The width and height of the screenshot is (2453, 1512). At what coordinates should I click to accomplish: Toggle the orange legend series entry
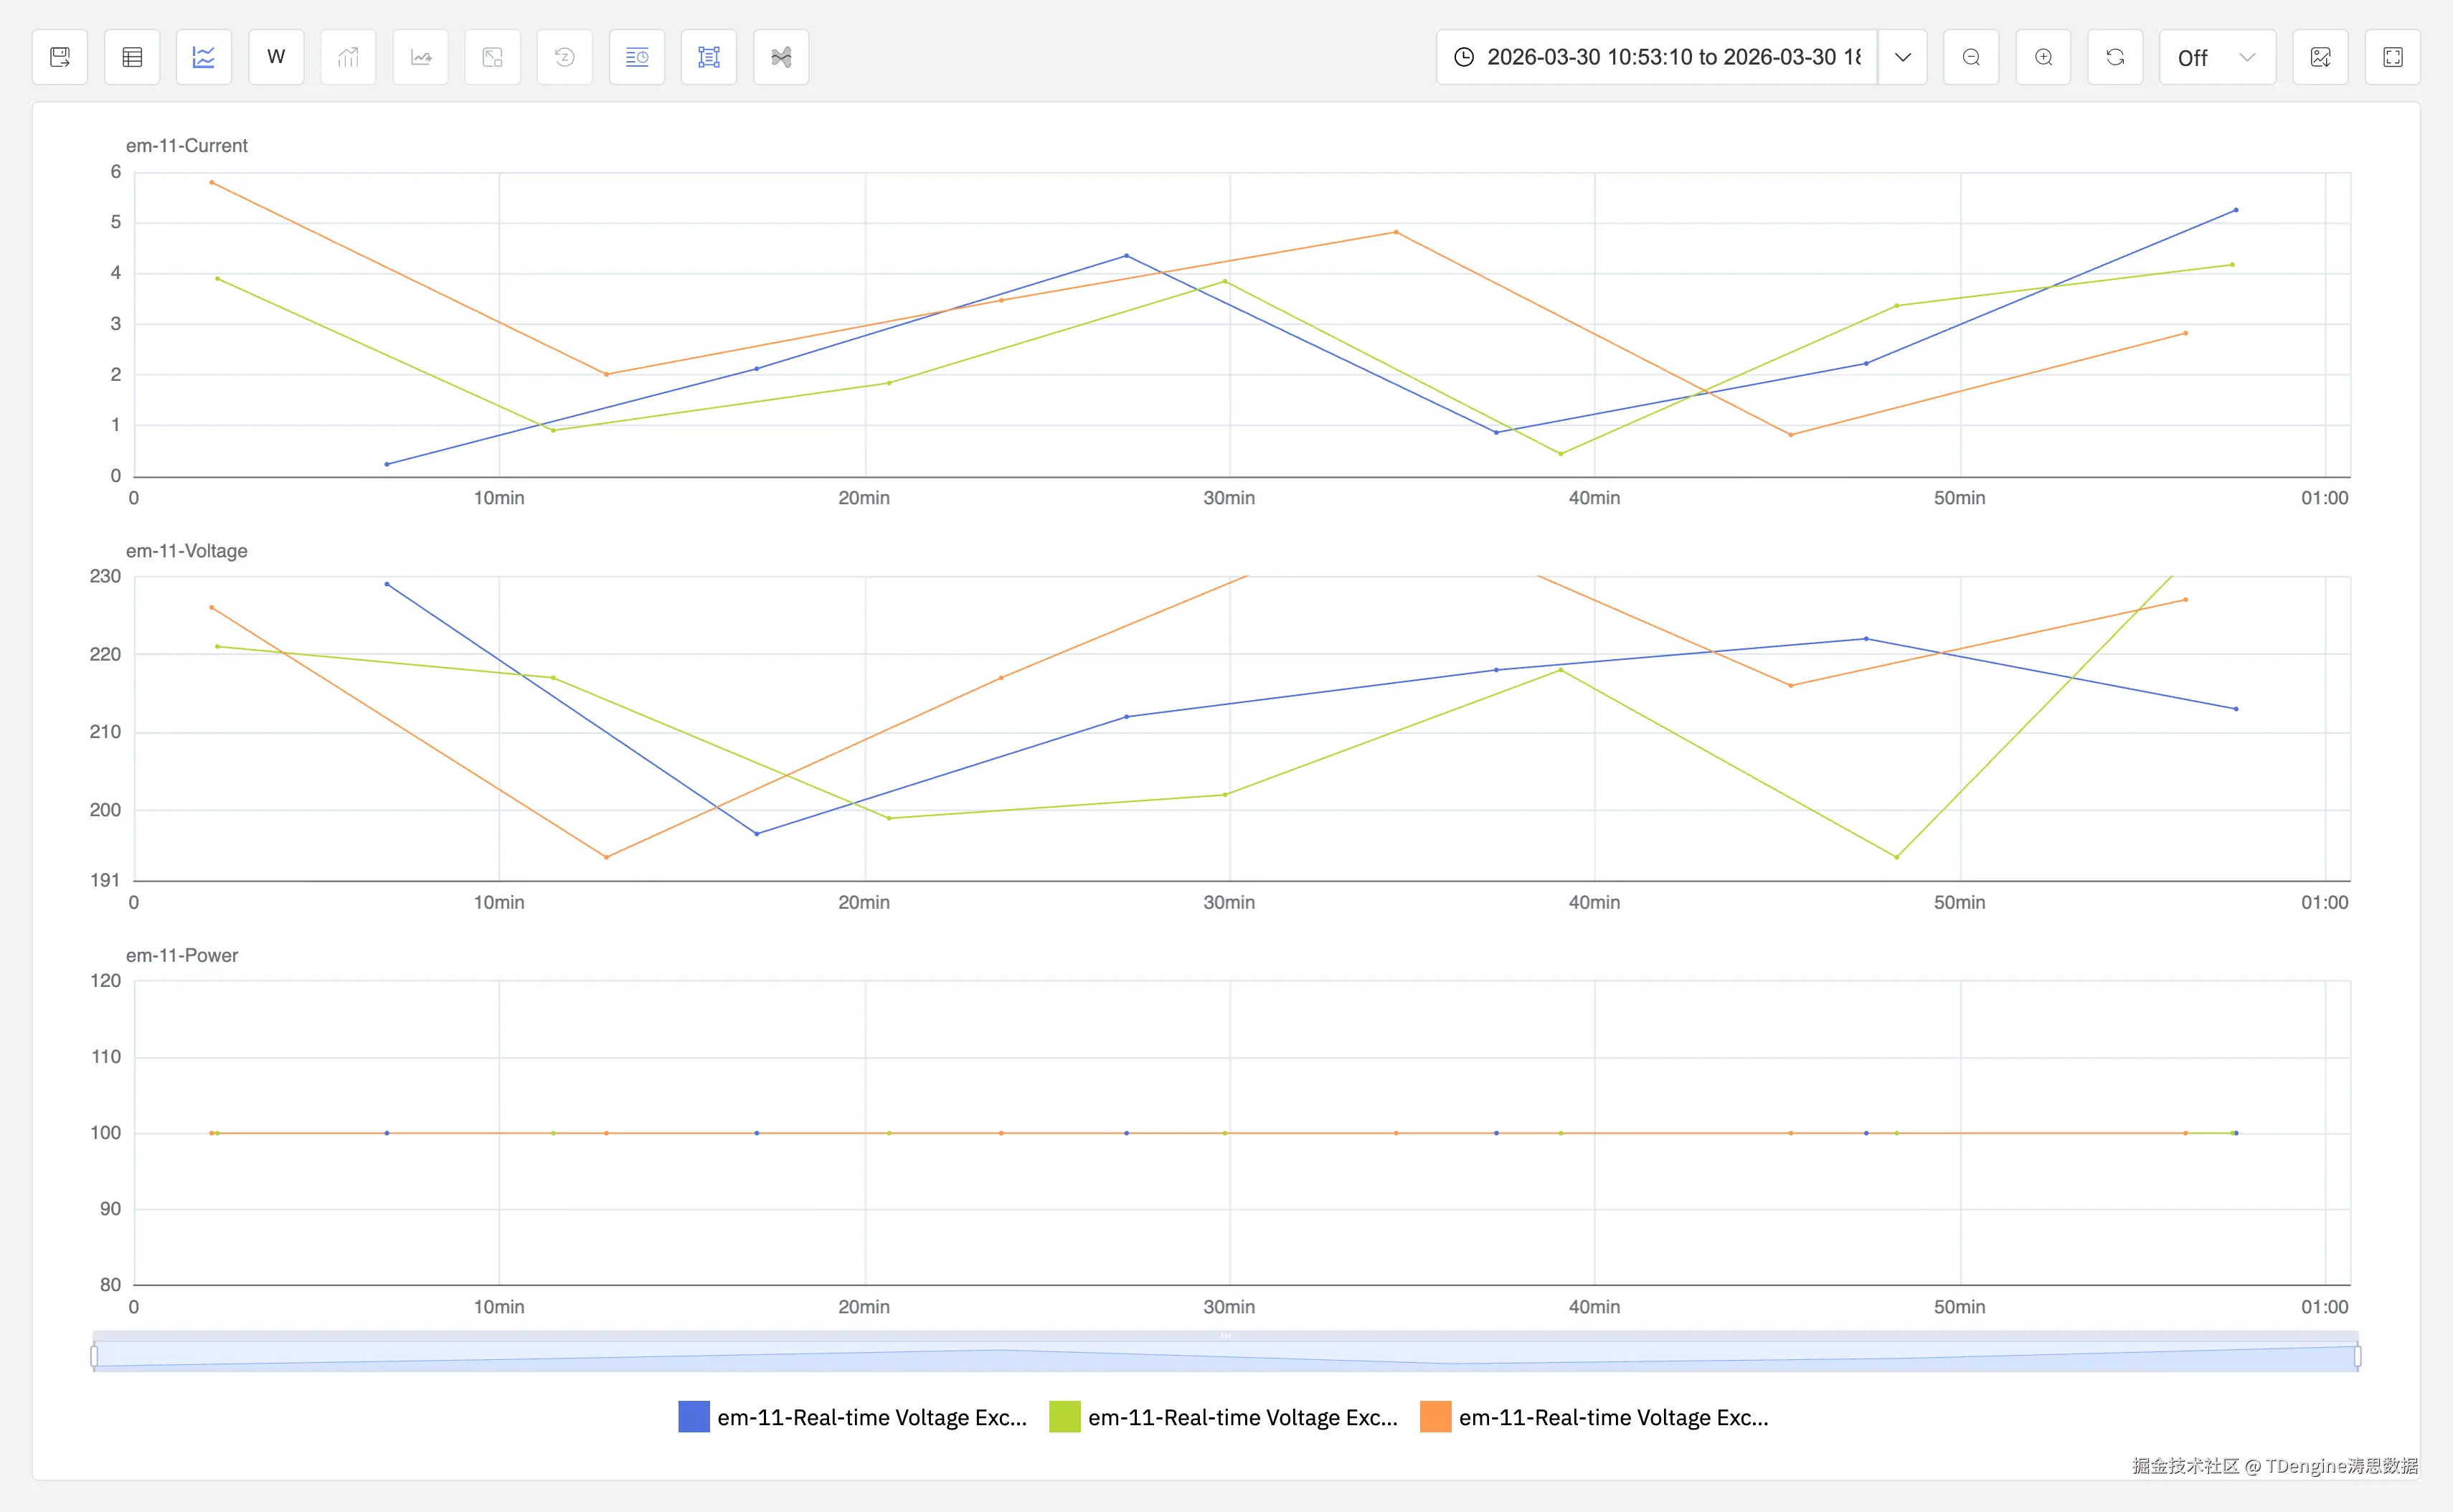pos(1594,1417)
